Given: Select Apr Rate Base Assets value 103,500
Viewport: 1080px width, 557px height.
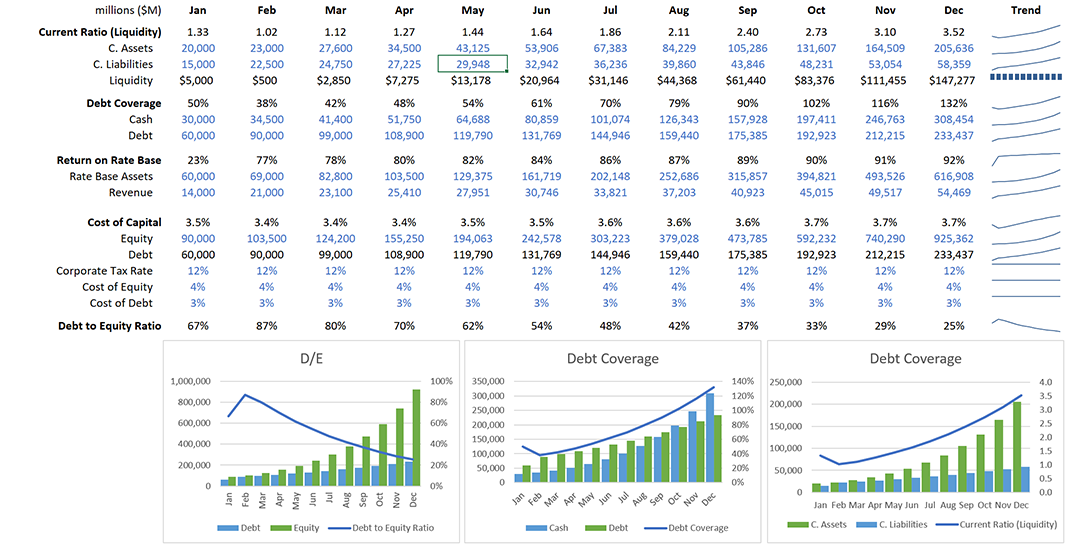Looking at the screenshot, I should (x=404, y=177).
